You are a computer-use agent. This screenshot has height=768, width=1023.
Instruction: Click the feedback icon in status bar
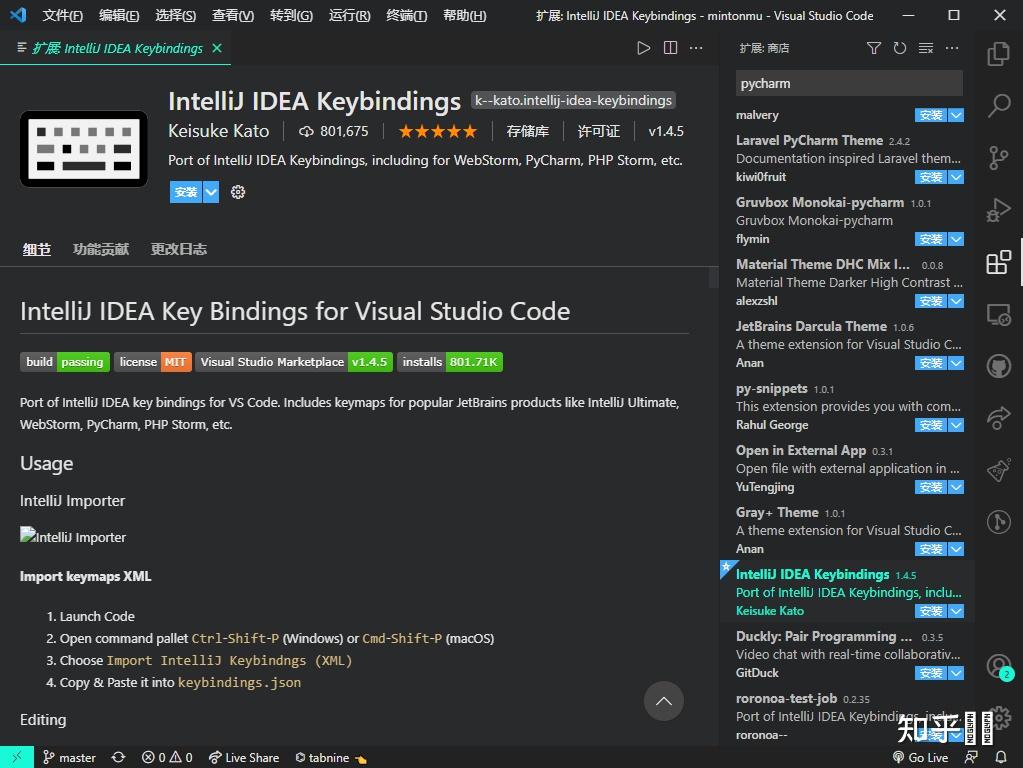pyautogui.click(x=971, y=758)
